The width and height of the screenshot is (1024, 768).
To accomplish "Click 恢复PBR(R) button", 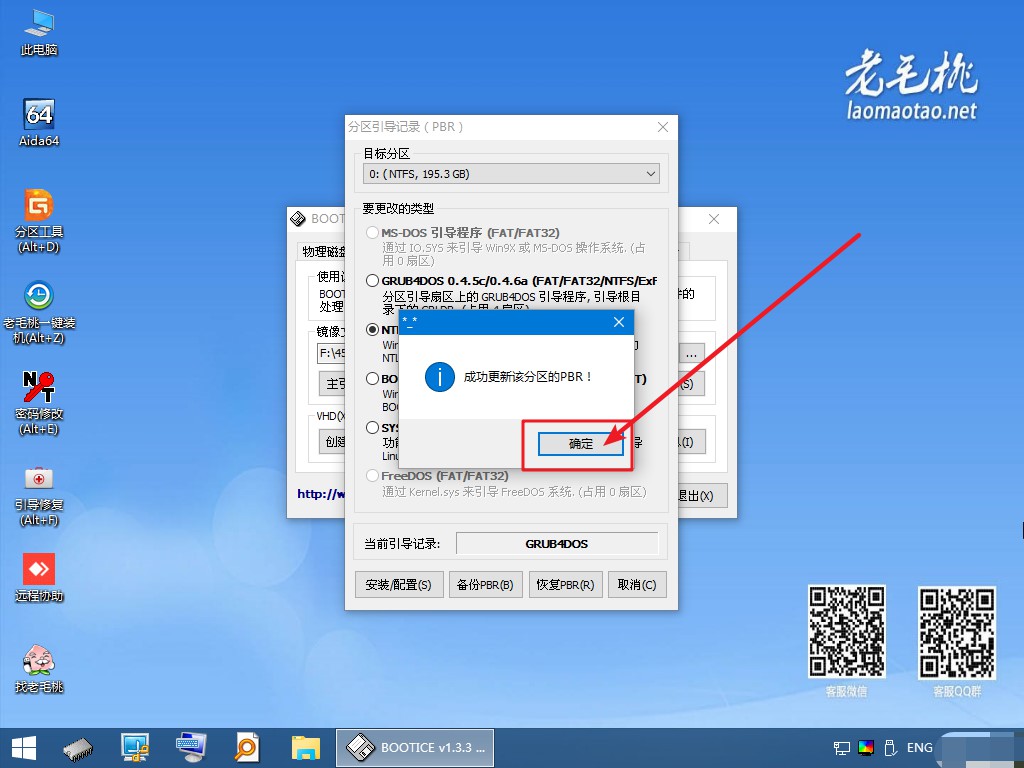I will coord(566,584).
